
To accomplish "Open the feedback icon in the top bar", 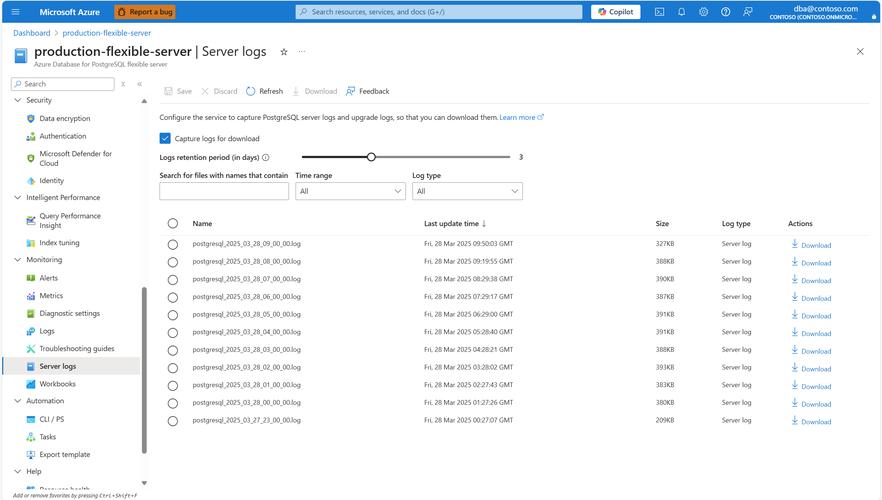I will (x=748, y=12).
